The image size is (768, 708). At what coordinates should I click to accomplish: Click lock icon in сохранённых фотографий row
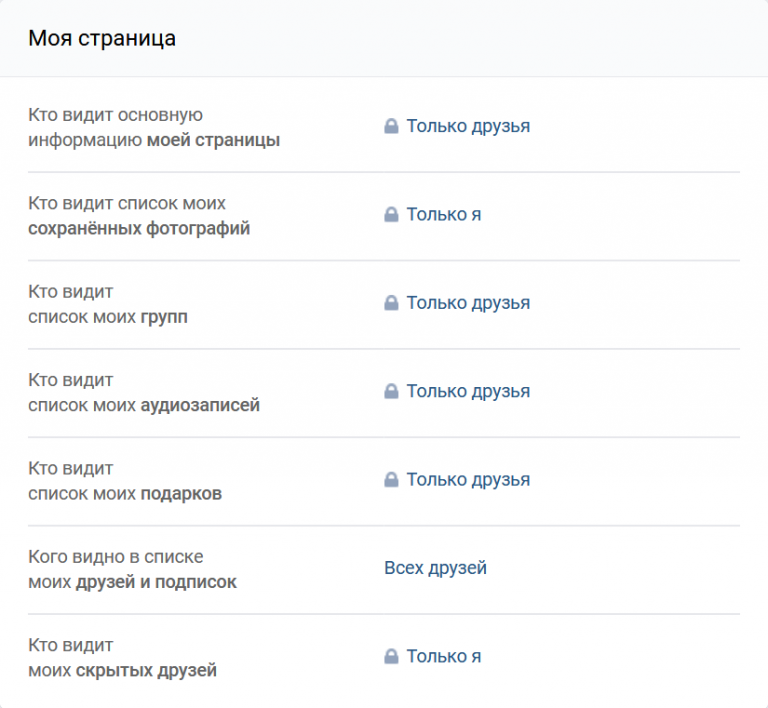coord(391,214)
